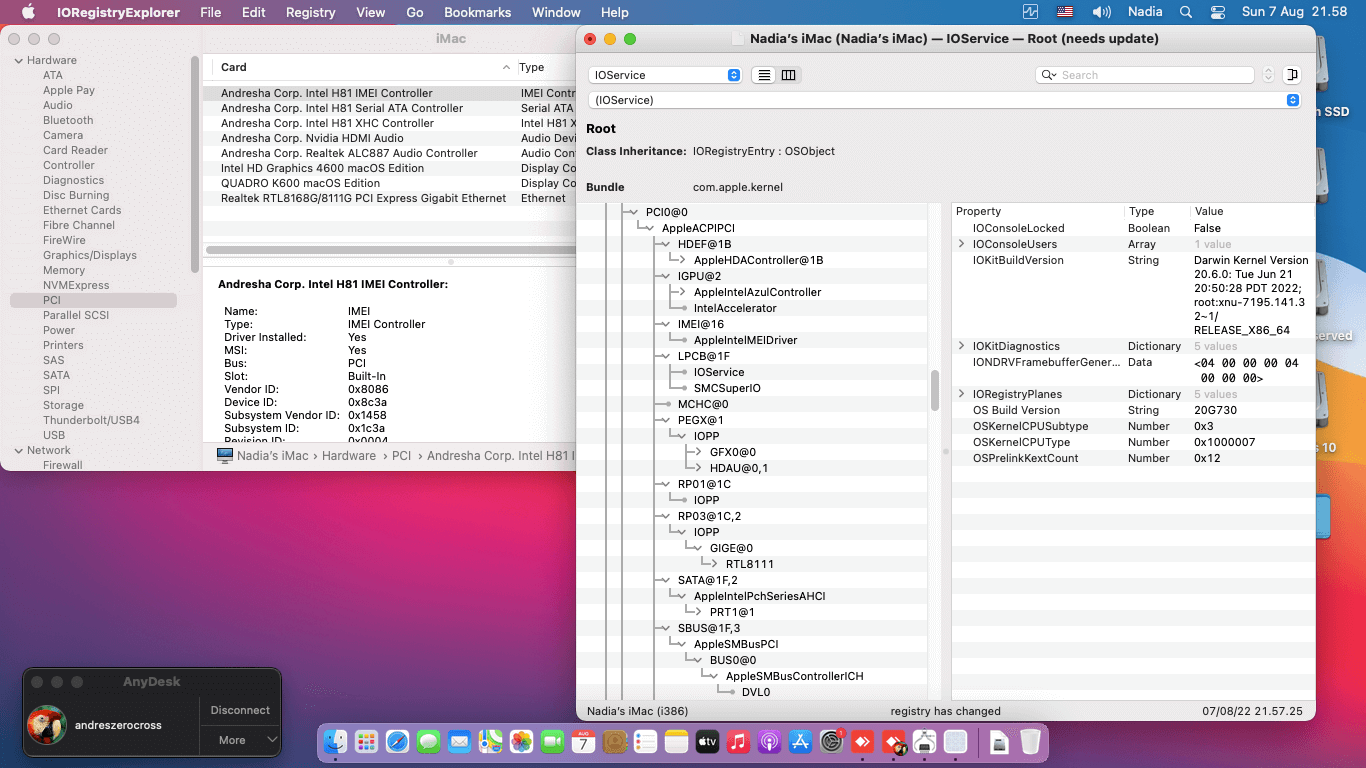Open App Store from the Dock
Image resolution: width=1366 pixels, height=768 pixels.
[800, 742]
